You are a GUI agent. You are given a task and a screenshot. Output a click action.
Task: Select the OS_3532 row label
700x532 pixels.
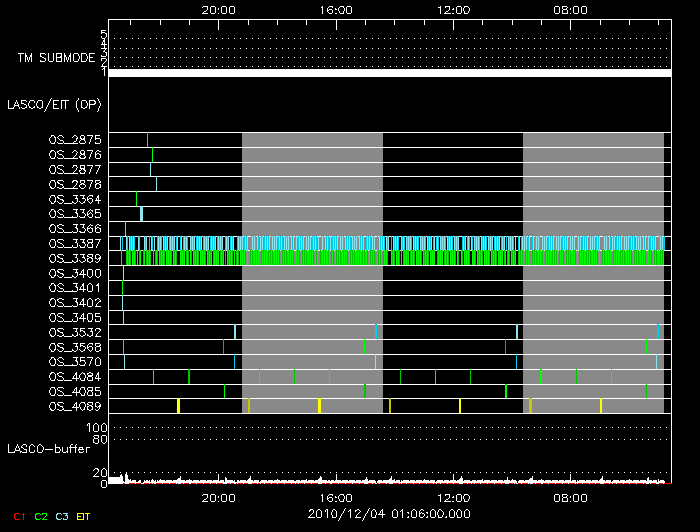point(75,332)
